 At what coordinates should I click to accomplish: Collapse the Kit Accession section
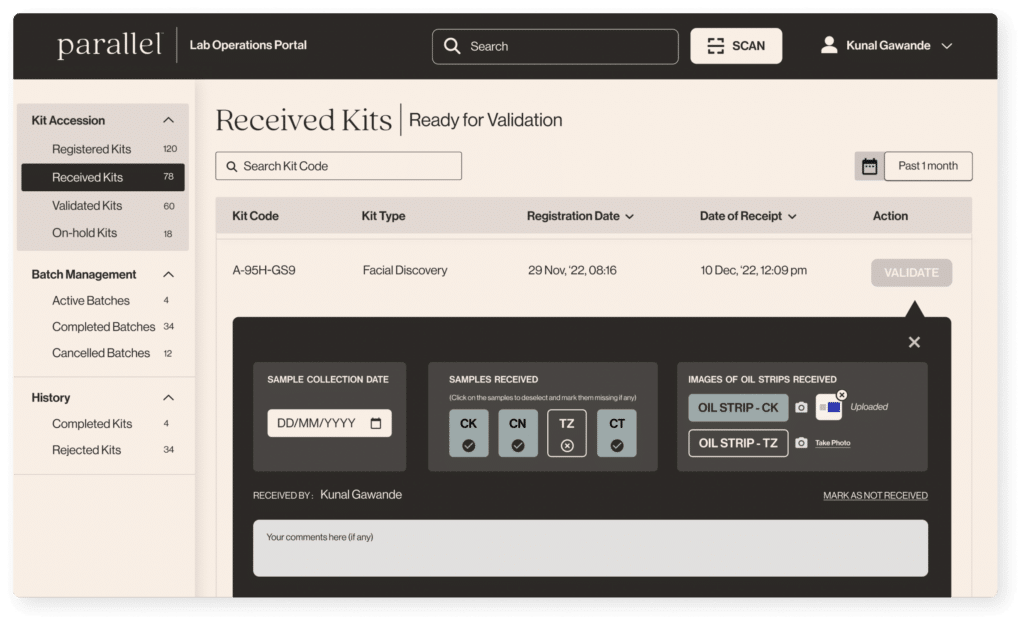(168, 121)
